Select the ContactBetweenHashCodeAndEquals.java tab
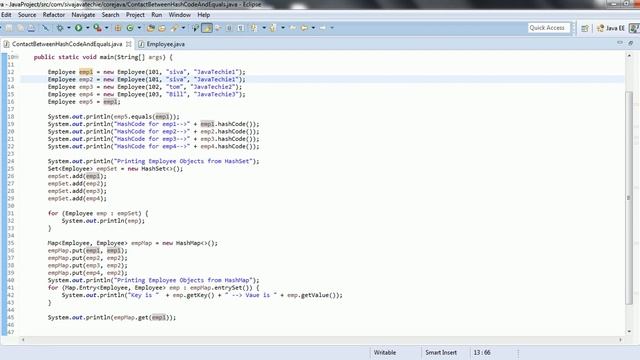640x360 pixels. coord(67,44)
